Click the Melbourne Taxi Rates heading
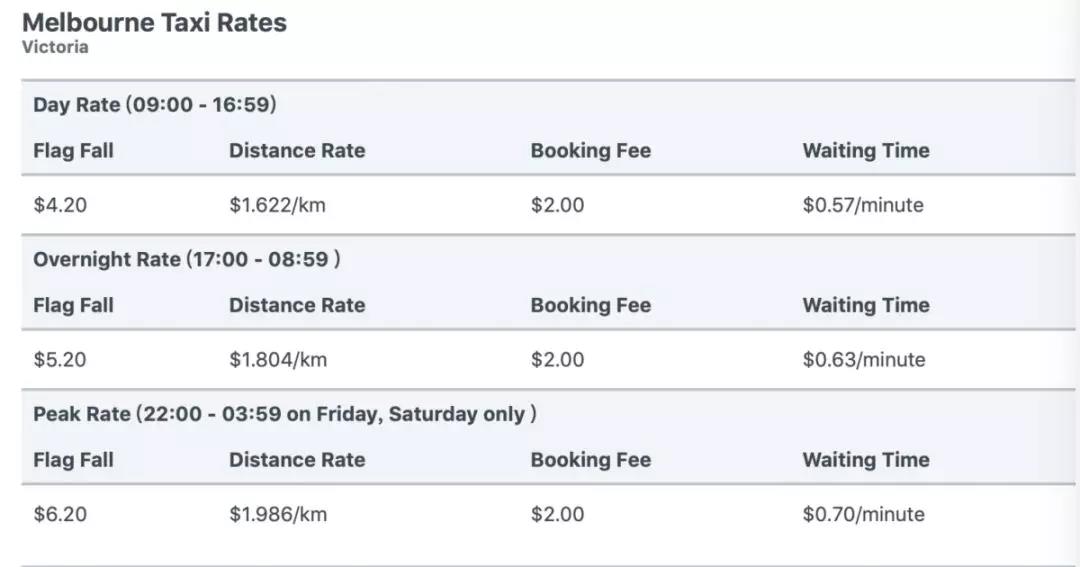Image resolution: width=1080 pixels, height=567 pixels. coord(154,22)
